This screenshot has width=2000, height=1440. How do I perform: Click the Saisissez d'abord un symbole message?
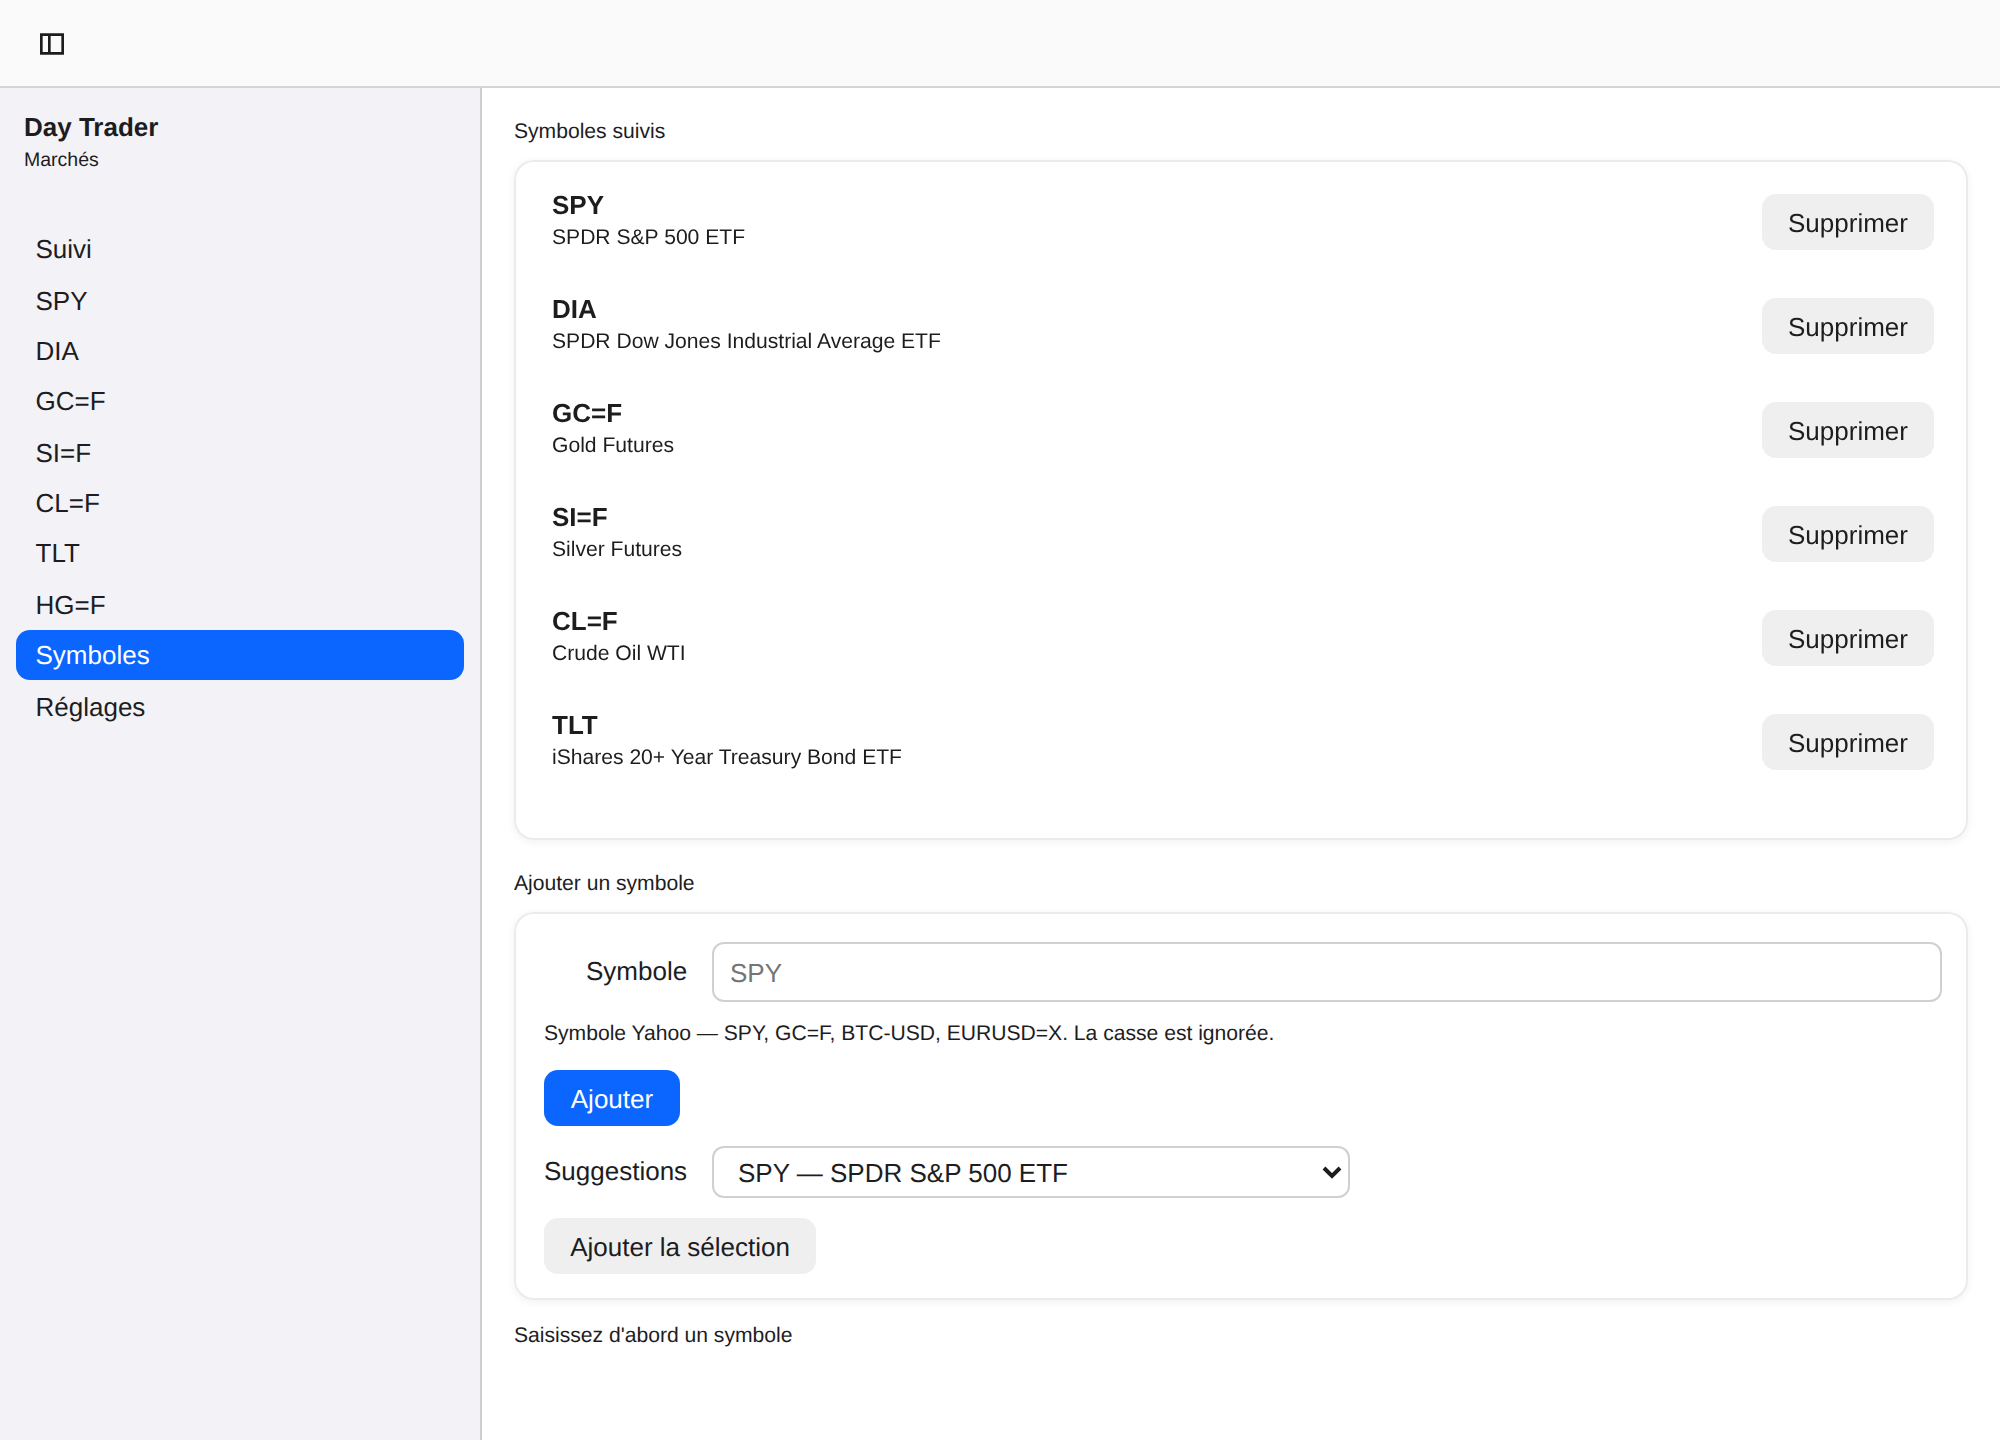pyautogui.click(x=653, y=1335)
